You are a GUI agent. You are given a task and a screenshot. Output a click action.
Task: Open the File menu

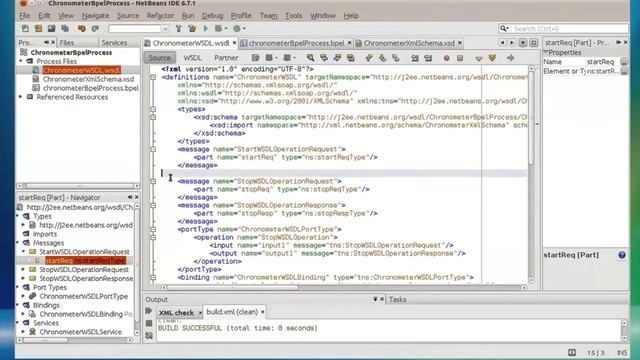tap(24, 16)
